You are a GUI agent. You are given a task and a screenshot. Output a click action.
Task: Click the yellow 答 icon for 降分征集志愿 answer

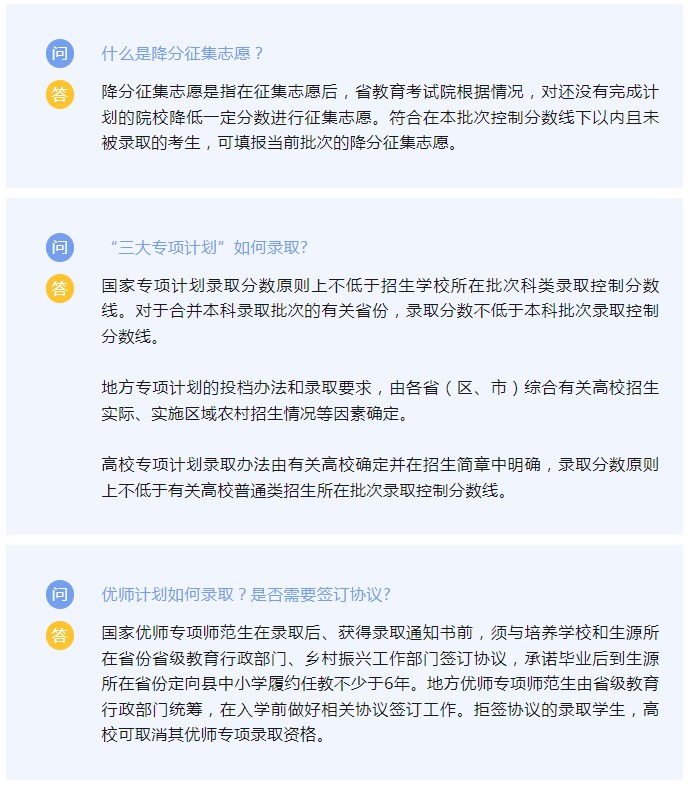(60, 94)
